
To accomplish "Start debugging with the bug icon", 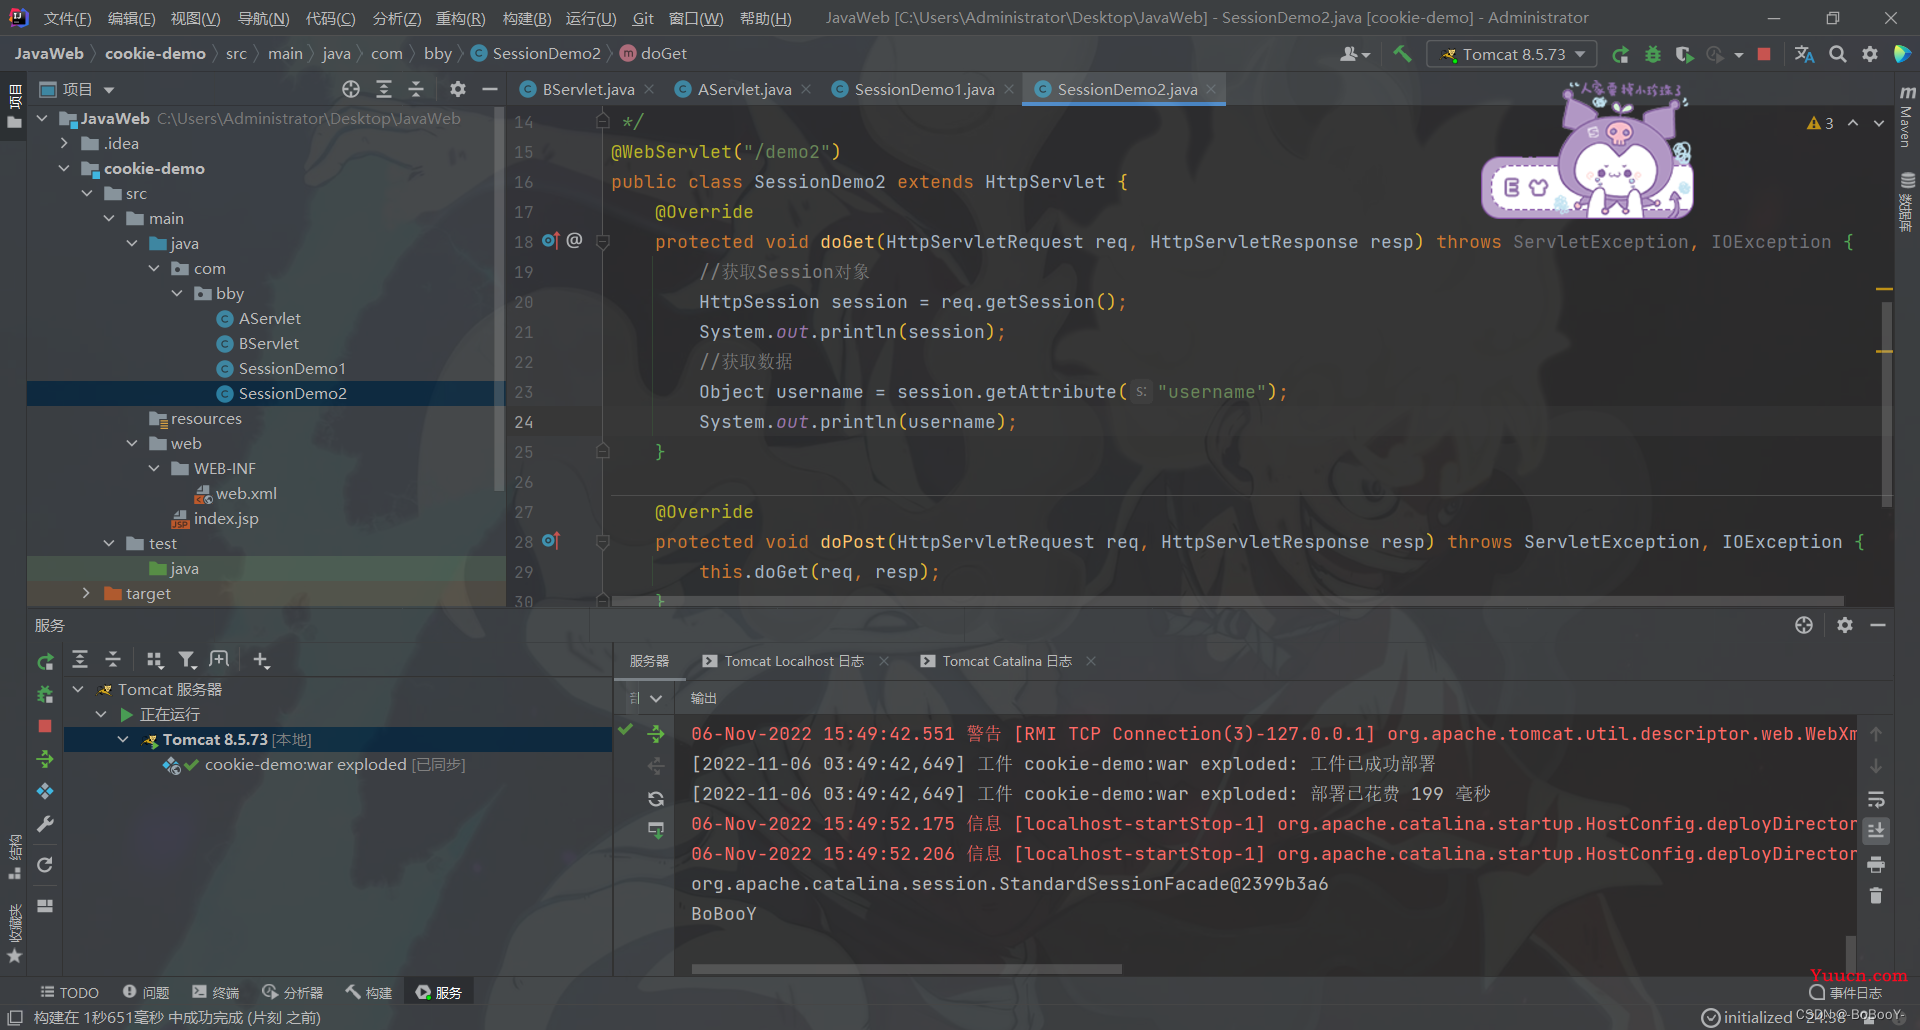I will coord(1652,54).
